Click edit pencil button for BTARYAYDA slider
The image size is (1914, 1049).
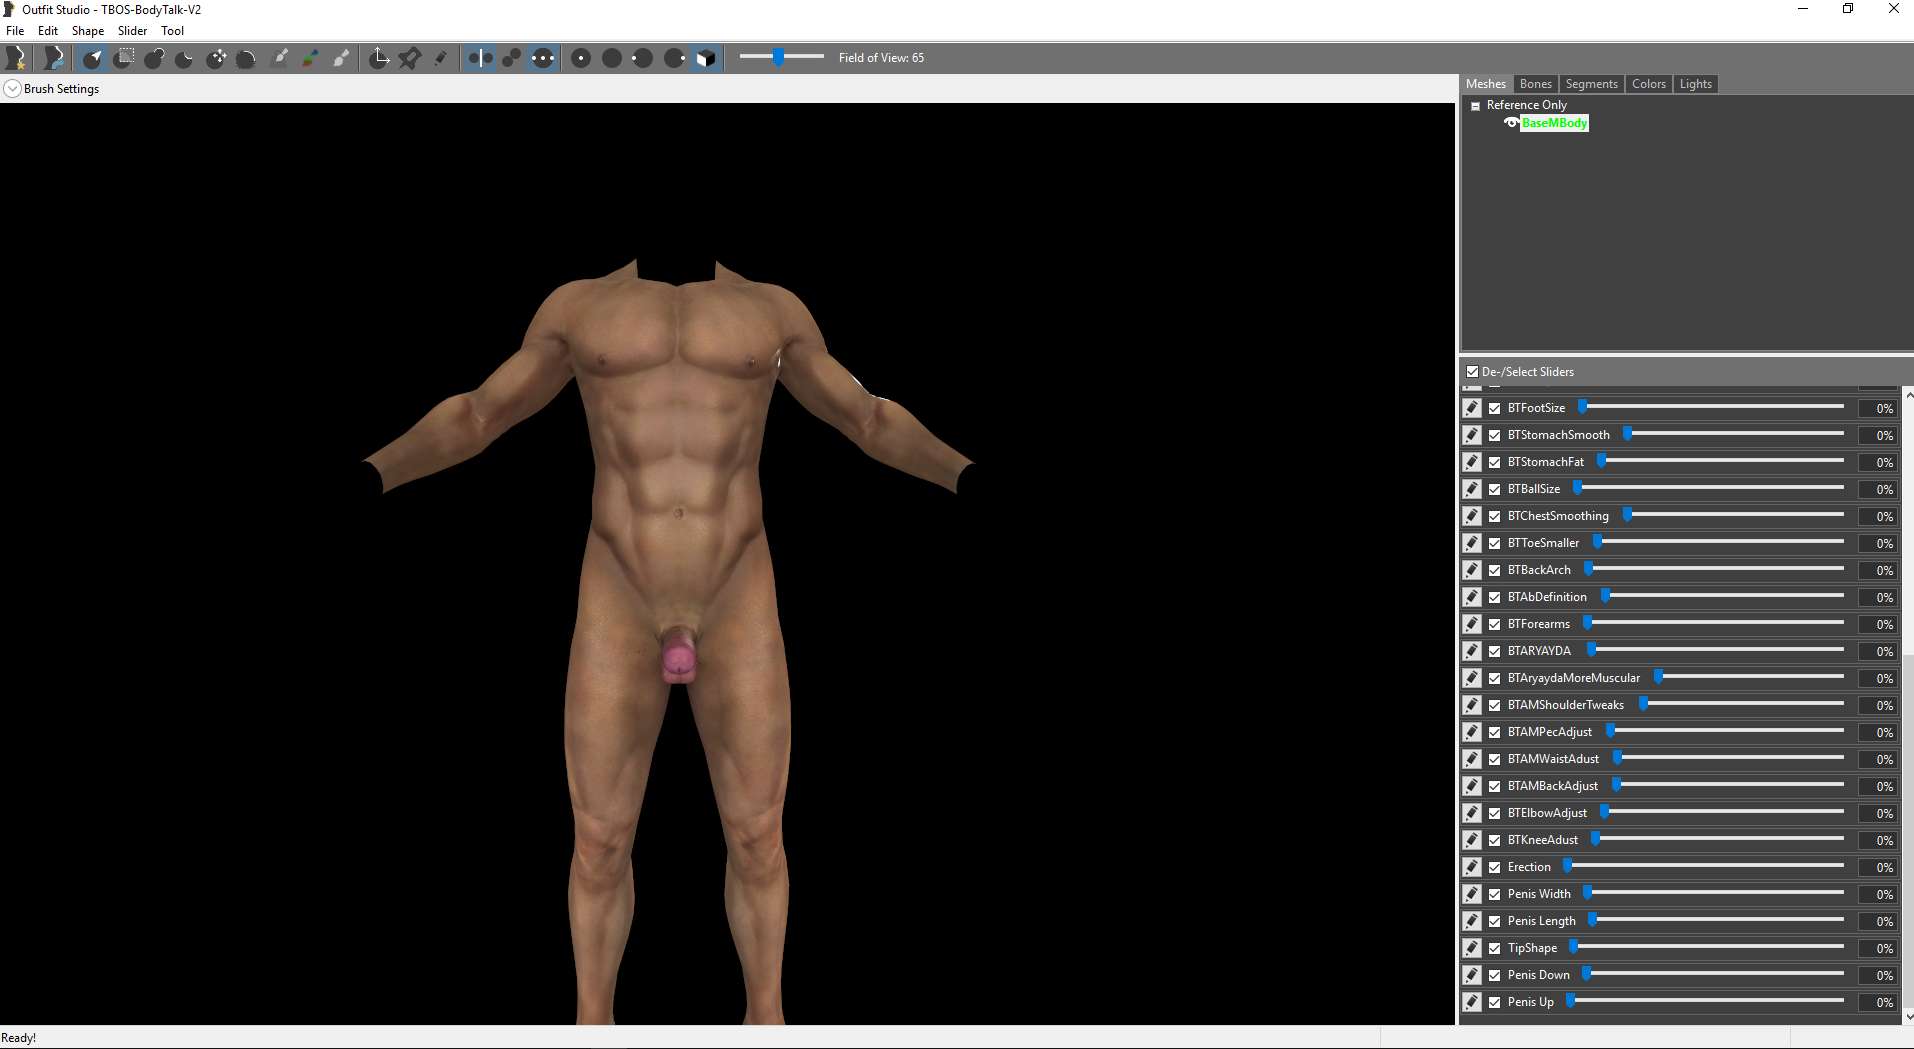(1472, 651)
